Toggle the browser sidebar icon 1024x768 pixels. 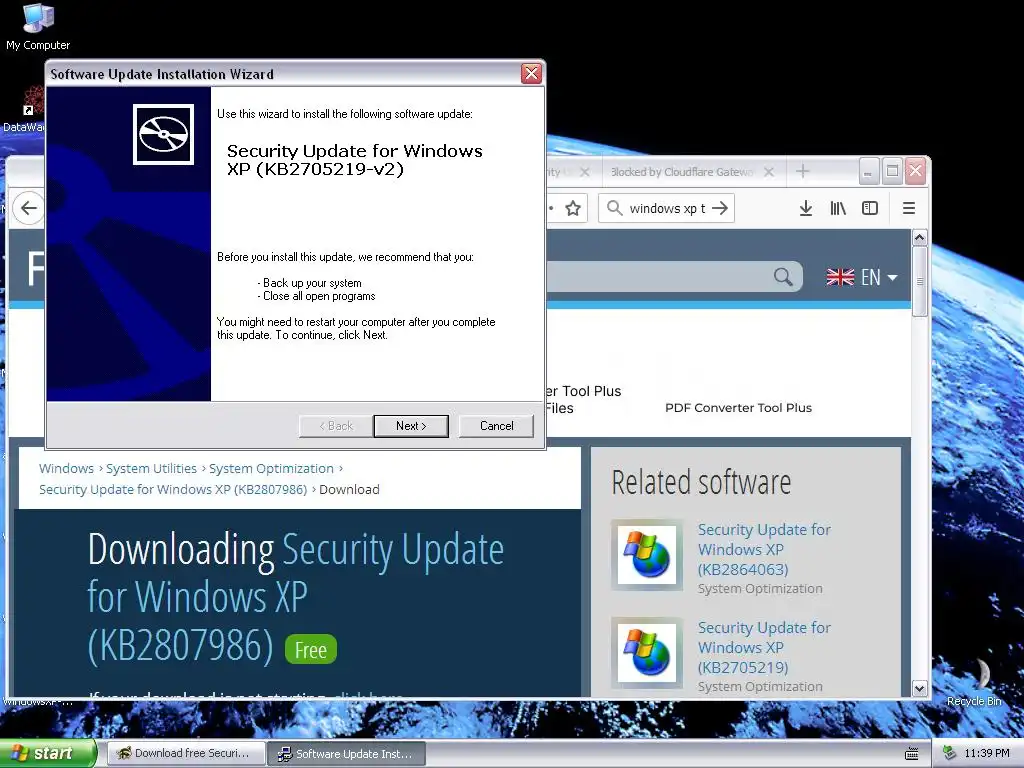point(870,208)
